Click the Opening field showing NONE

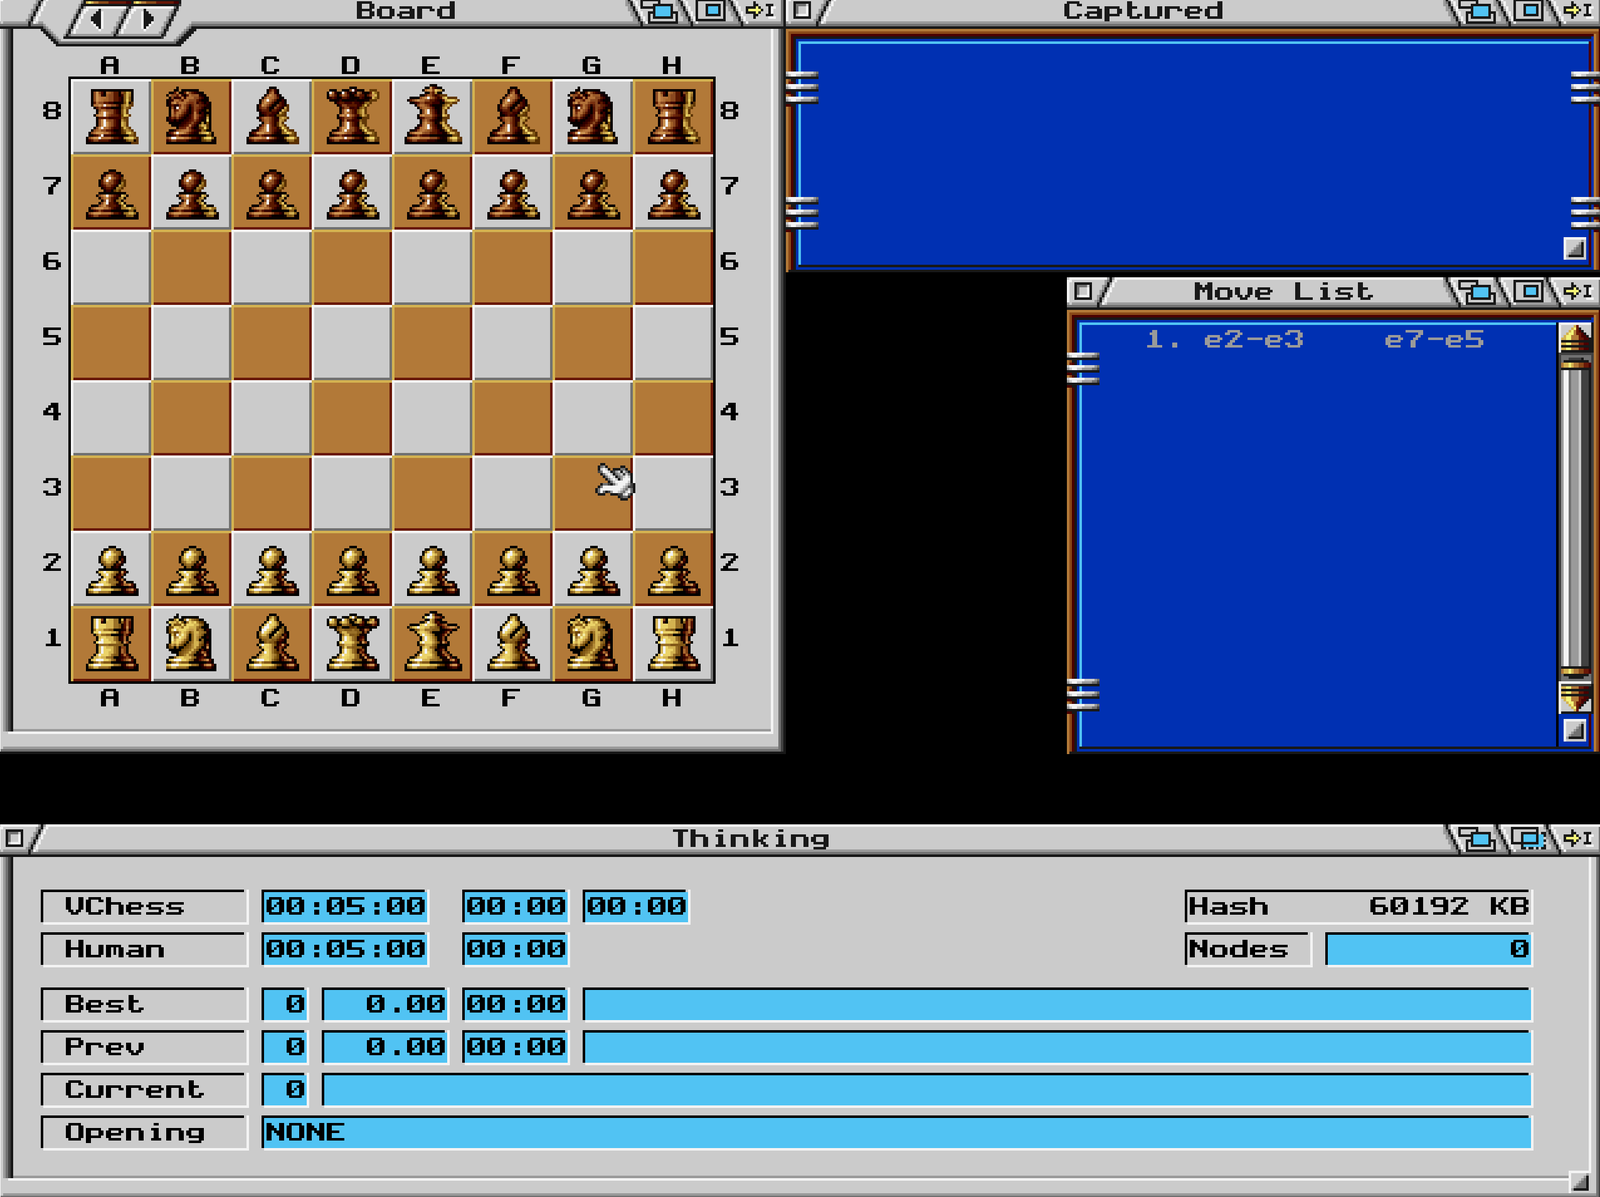coord(896,1132)
